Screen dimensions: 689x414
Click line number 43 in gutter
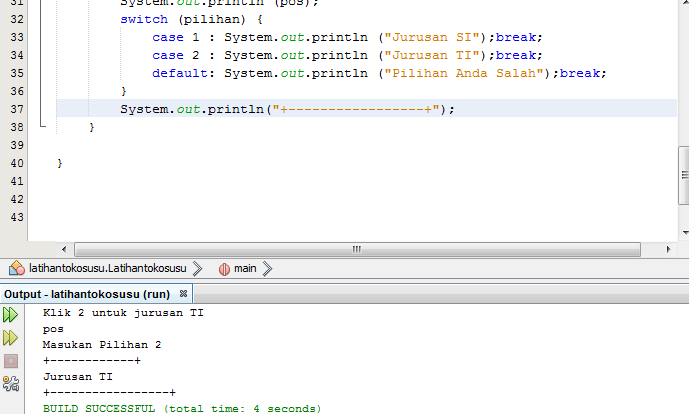(x=17, y=217)
